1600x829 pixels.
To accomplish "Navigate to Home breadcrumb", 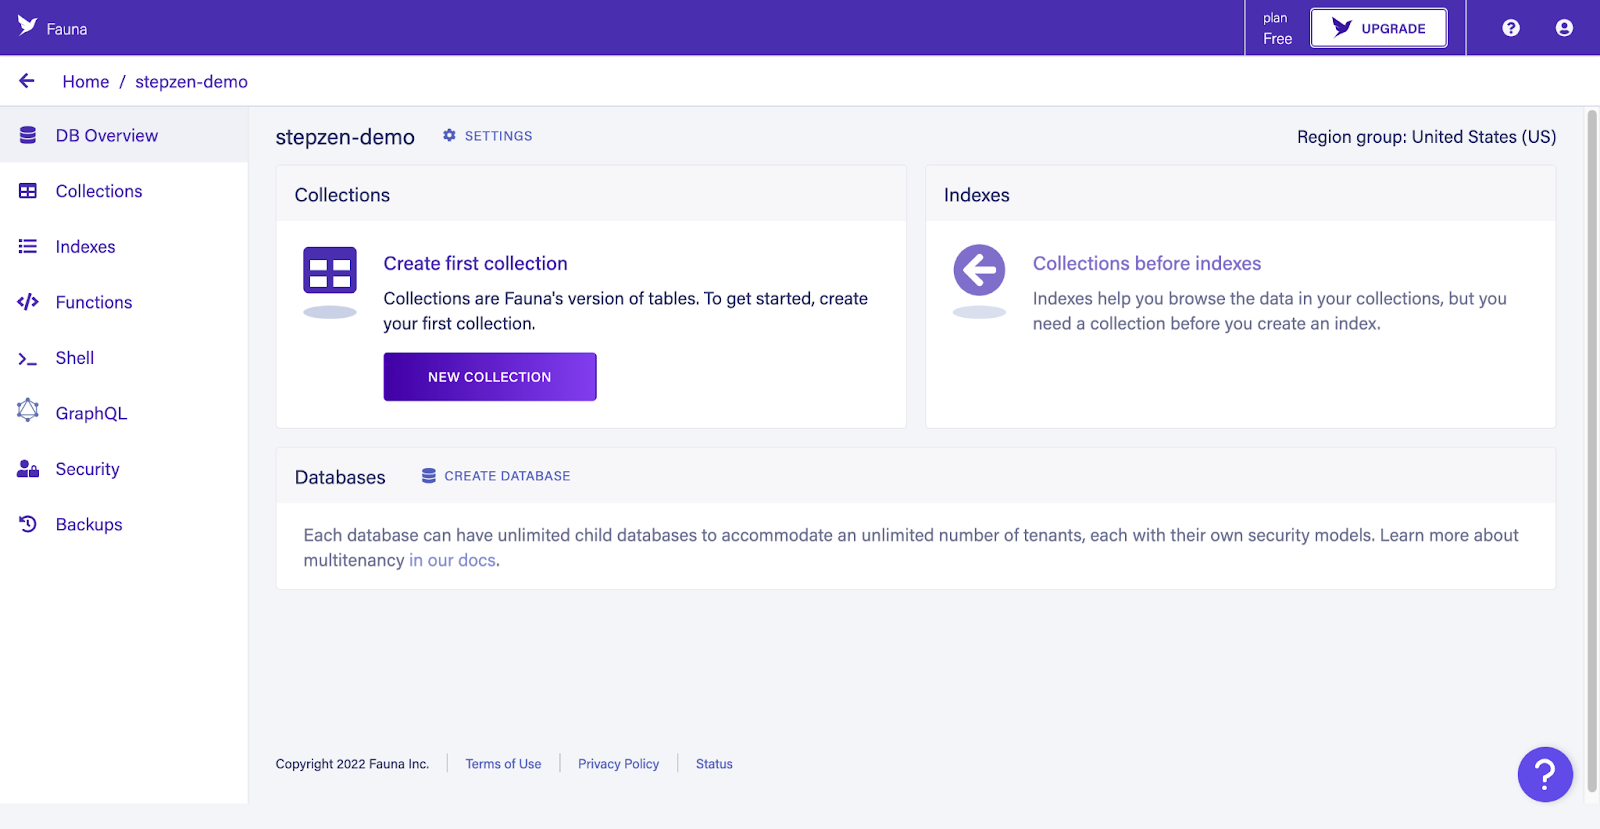I will click(86, 82).
